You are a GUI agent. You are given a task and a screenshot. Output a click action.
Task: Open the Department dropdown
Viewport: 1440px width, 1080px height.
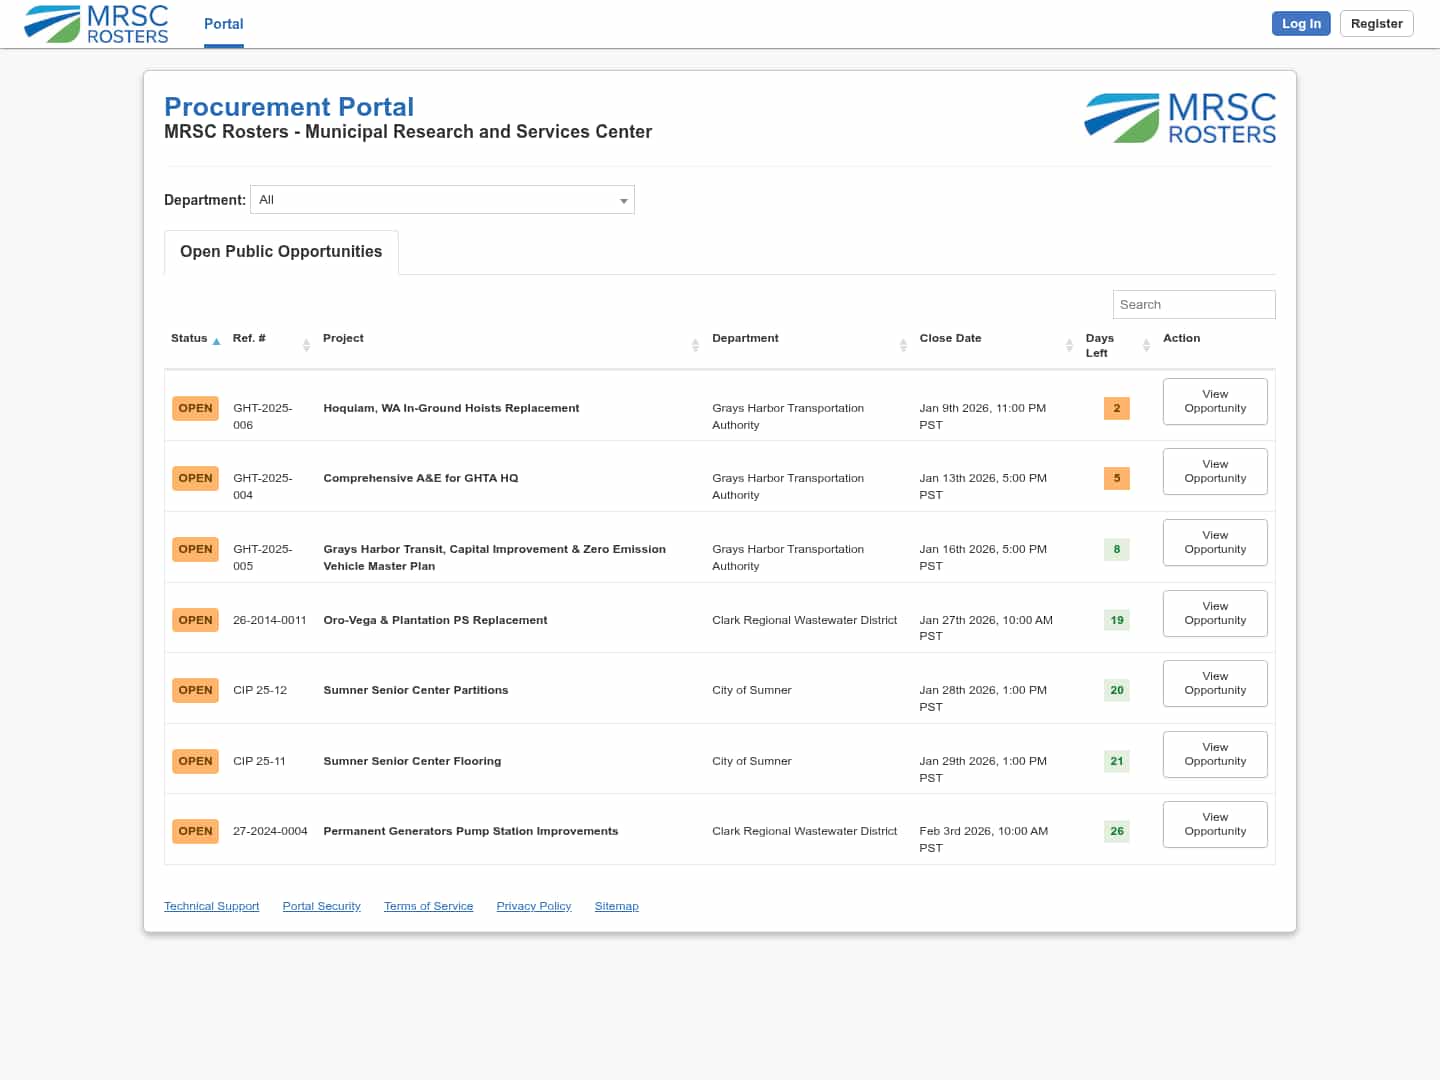click(442, 200)
